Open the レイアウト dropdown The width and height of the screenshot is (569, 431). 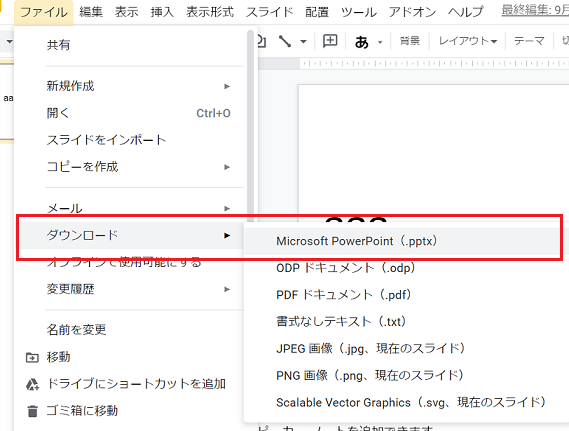point(468,41)
